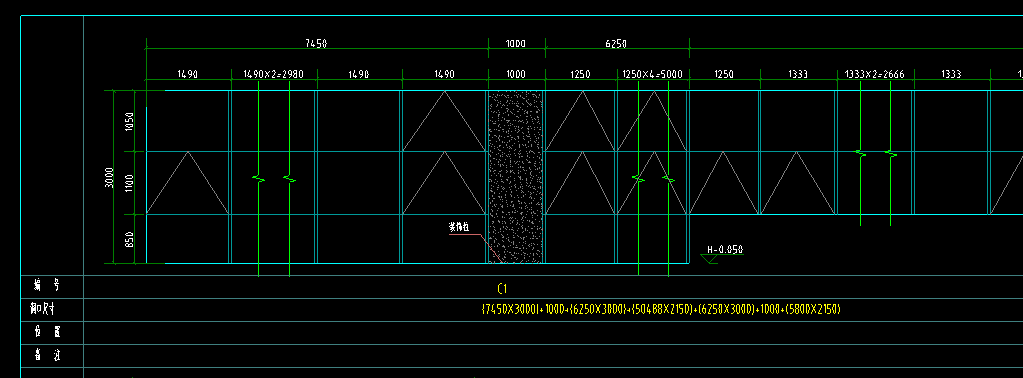Click the 编号 row header

coord(47,285)
